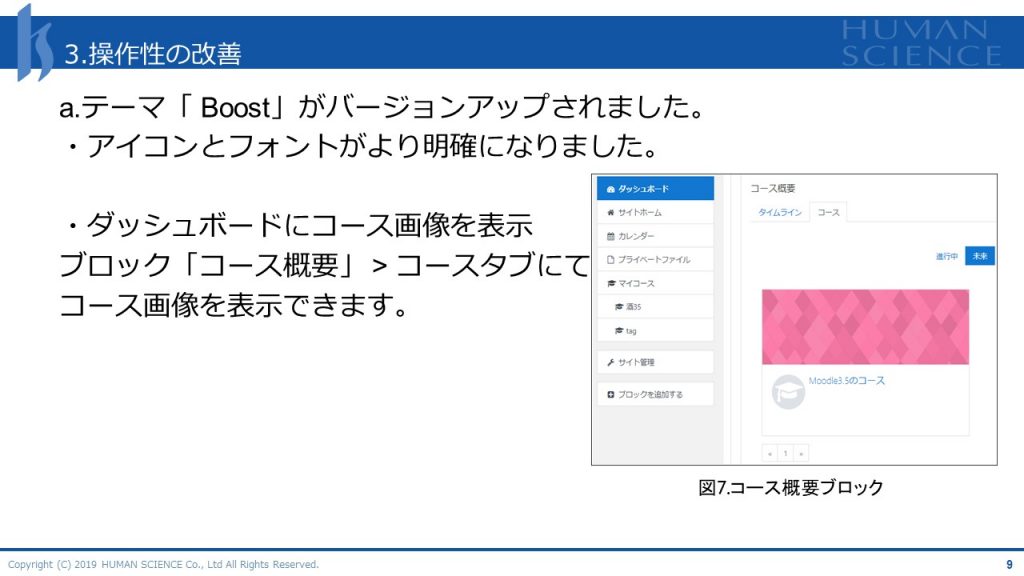1024x576 pixels.
Task: Click the home icon beside サイトホーム
Action: click(611, 213)
